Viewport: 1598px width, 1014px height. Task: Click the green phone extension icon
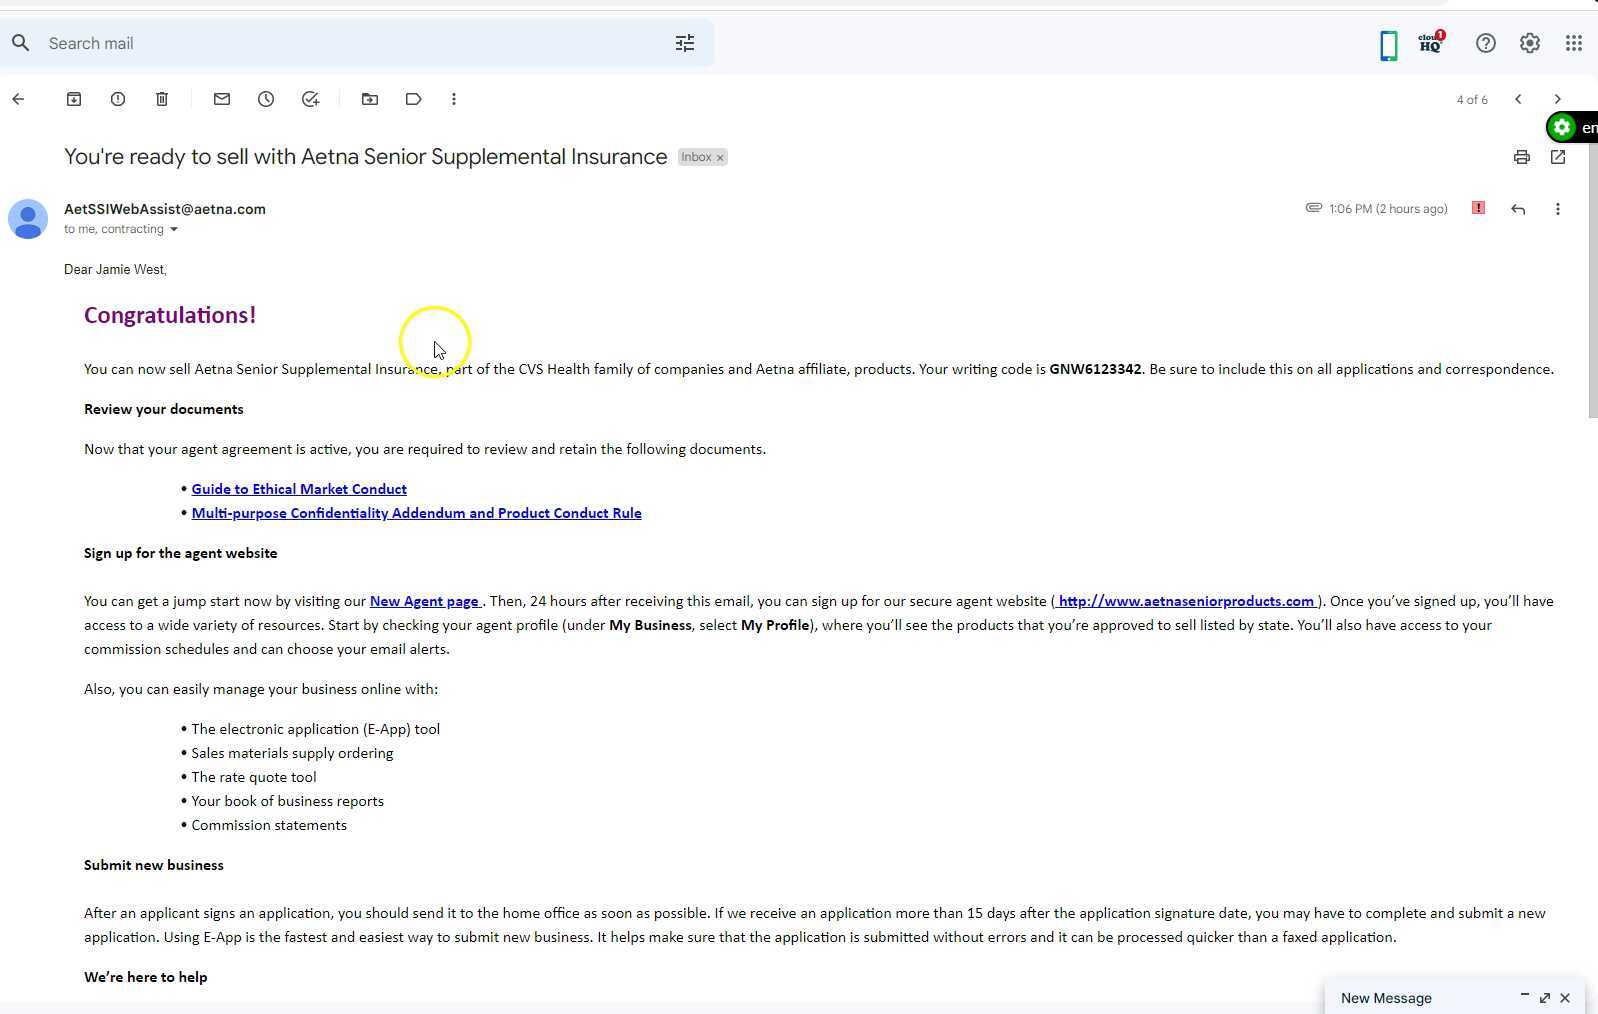point(1388,45)
